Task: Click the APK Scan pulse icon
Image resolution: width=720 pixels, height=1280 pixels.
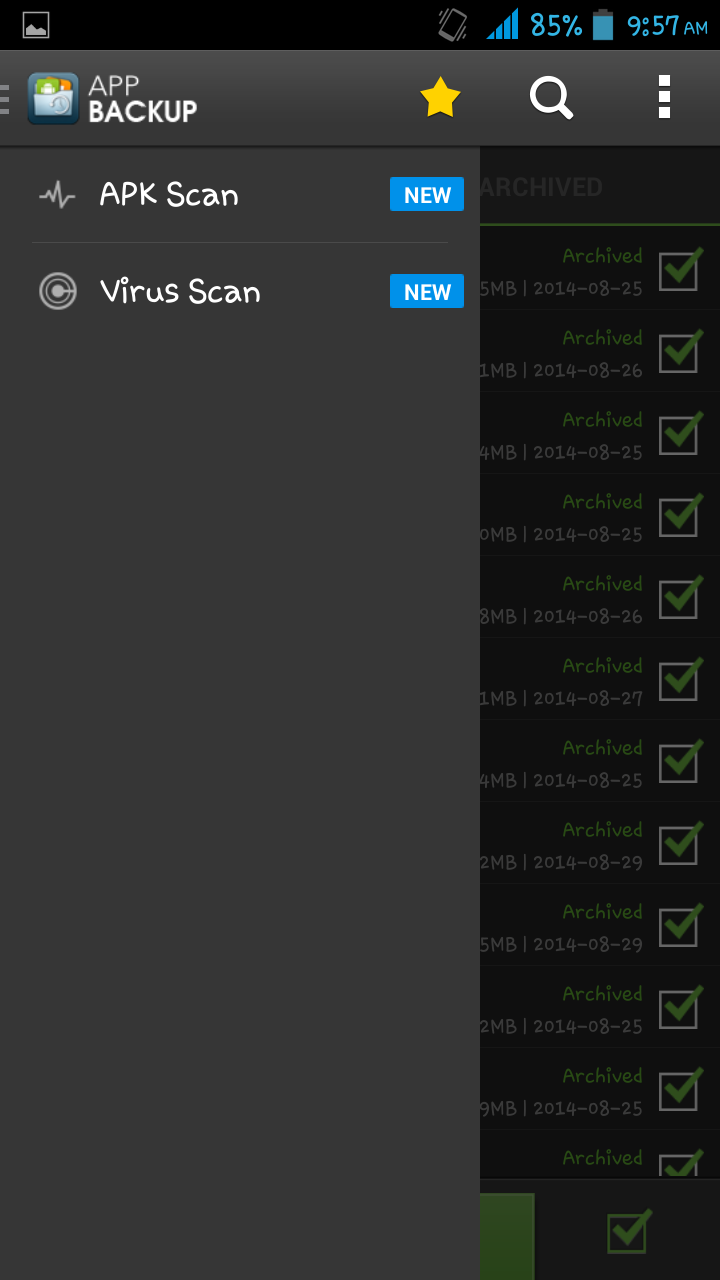Action: point(57,195)
